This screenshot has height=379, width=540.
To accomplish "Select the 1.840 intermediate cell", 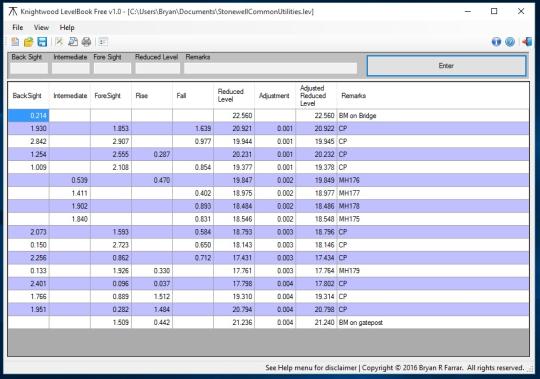I will [x=70, y=219].
